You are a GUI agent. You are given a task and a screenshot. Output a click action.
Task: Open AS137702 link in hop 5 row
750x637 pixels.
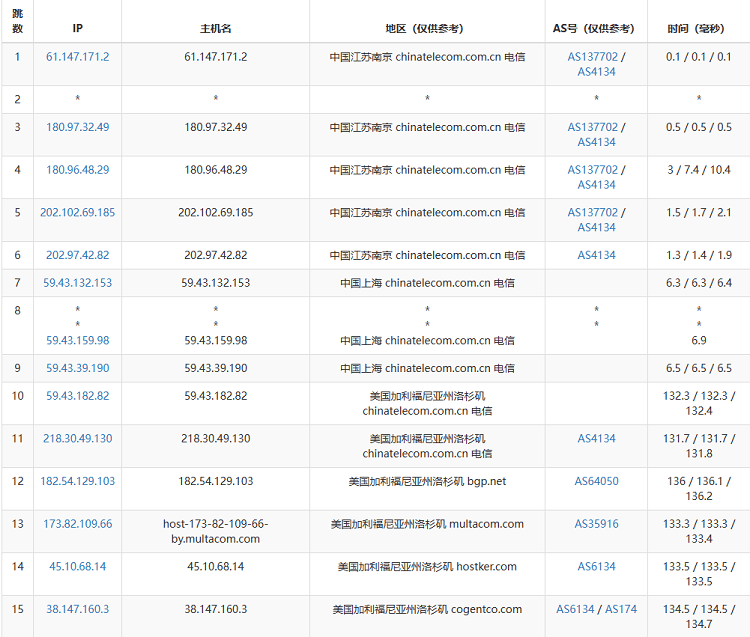click(593, 212)
